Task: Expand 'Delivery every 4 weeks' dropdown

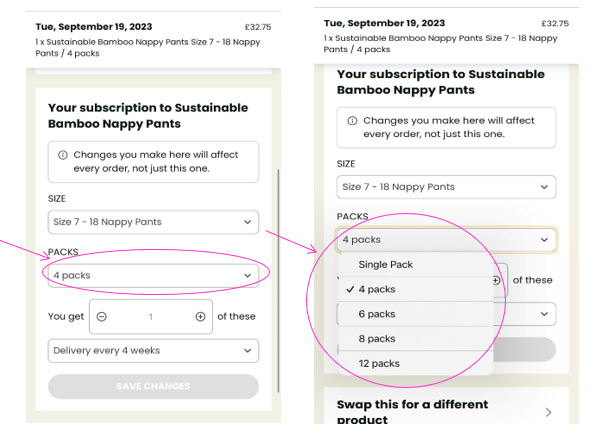Action: [153, 350]
